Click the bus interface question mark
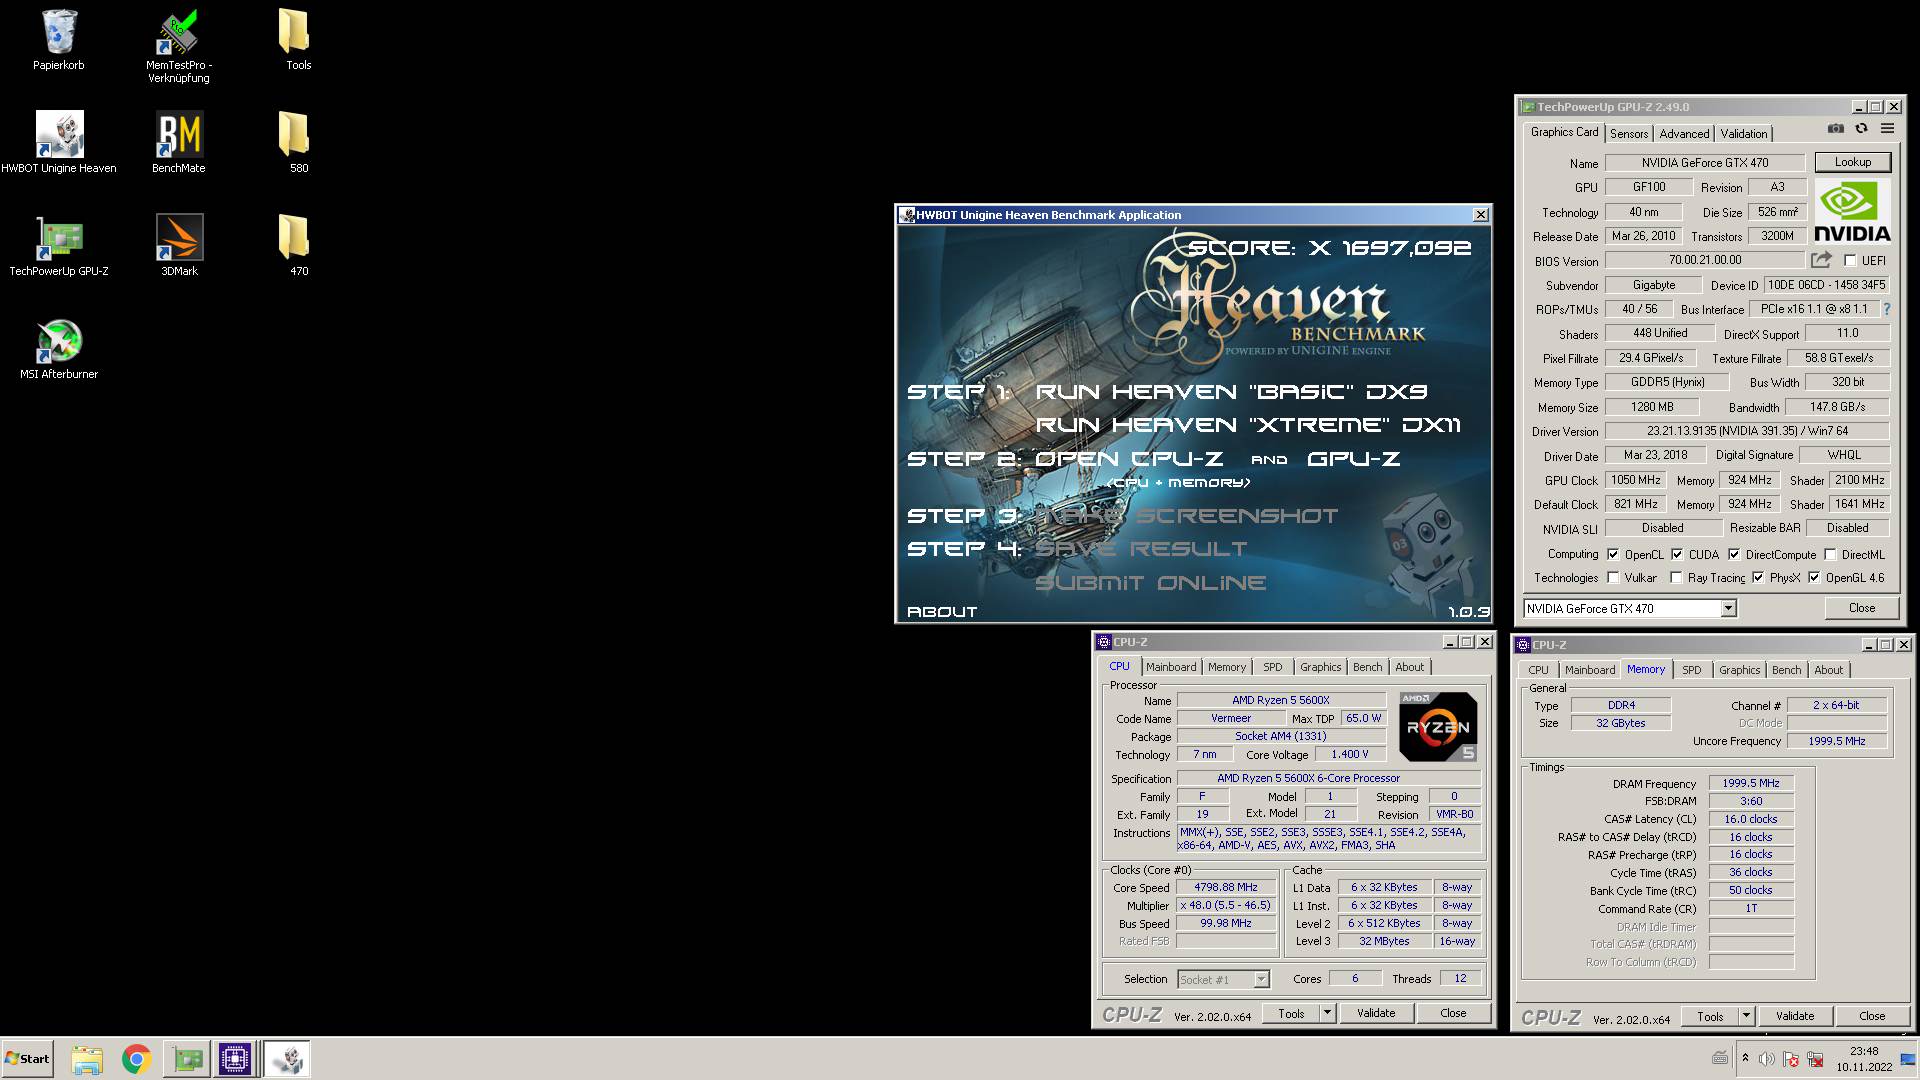Viewport: 1920px width, 1080px height. [1887, 310]
